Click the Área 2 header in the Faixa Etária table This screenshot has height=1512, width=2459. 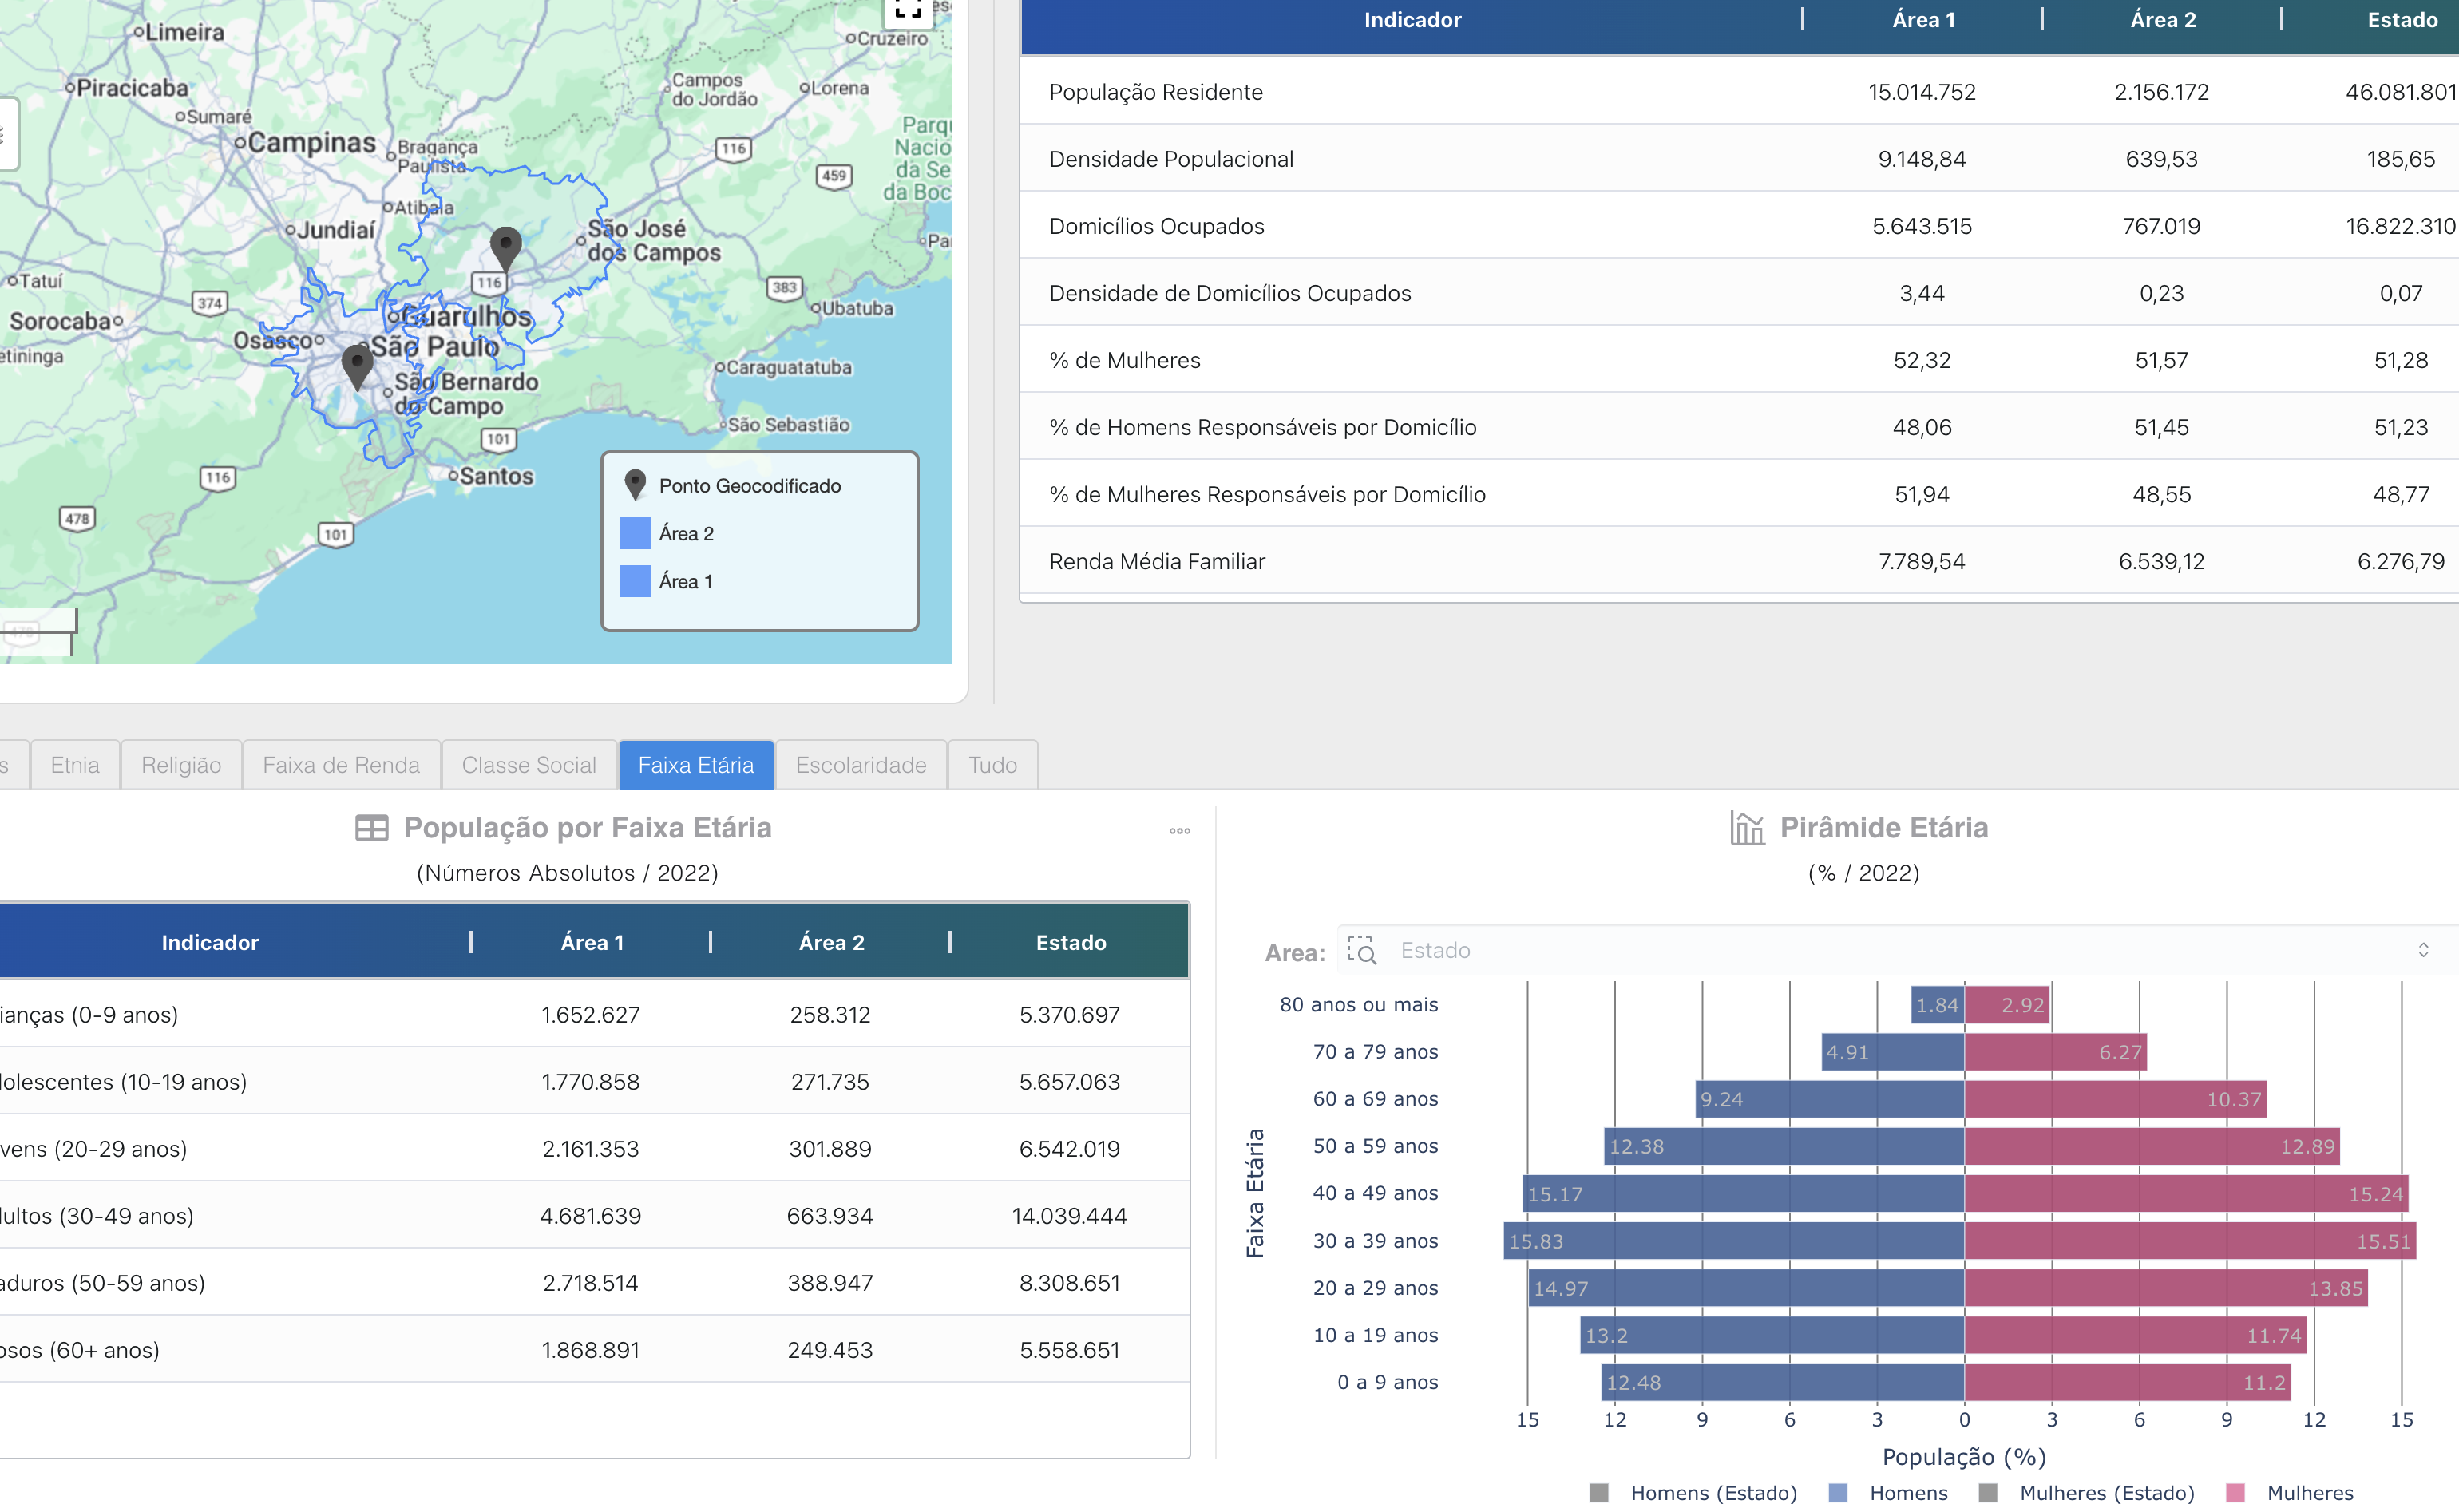[x=831, y=942]
